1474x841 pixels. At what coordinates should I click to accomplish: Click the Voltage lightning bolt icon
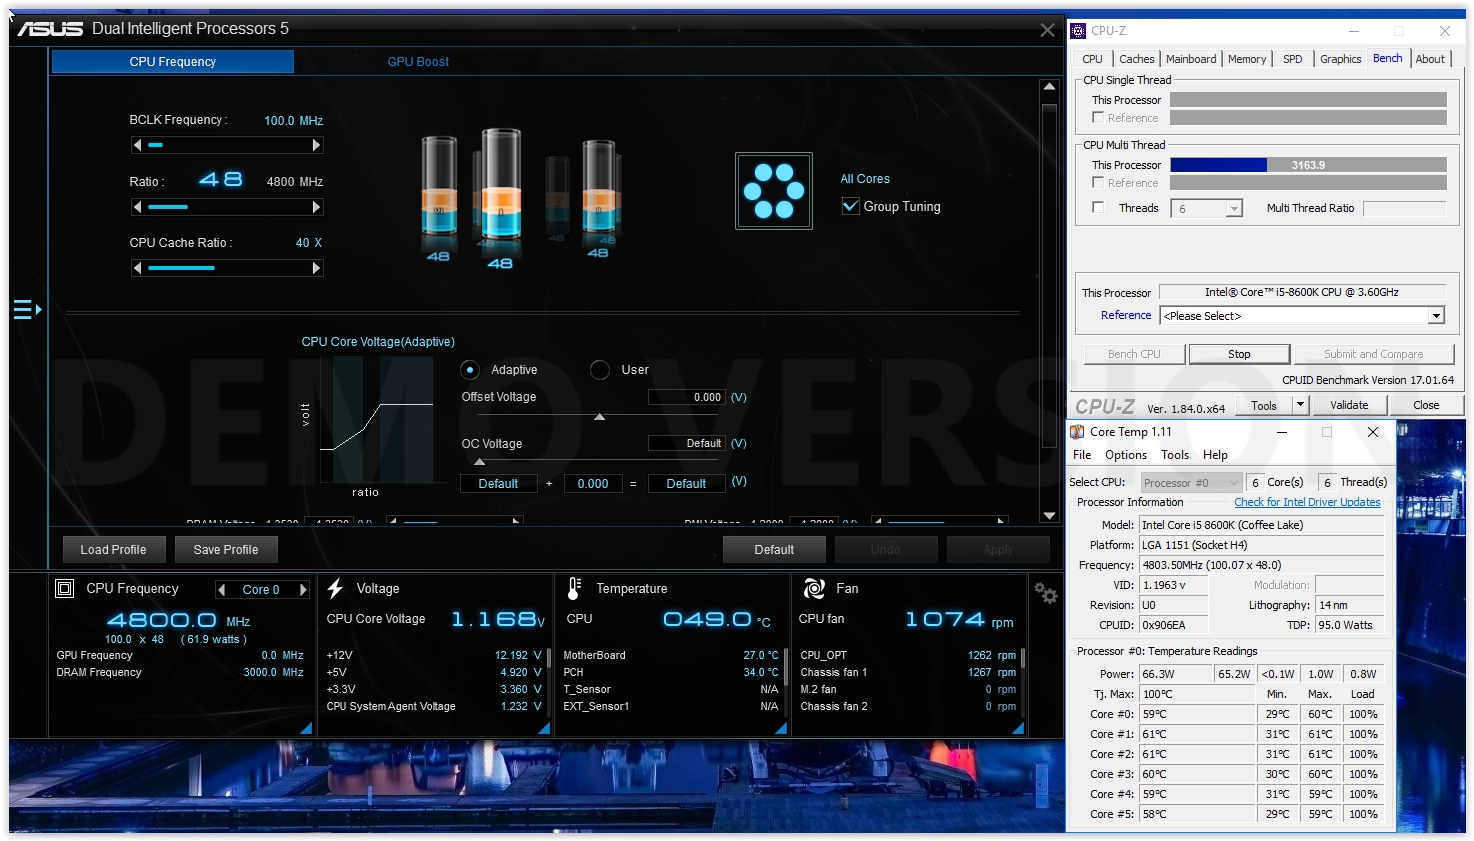click(x=335, y=589)
